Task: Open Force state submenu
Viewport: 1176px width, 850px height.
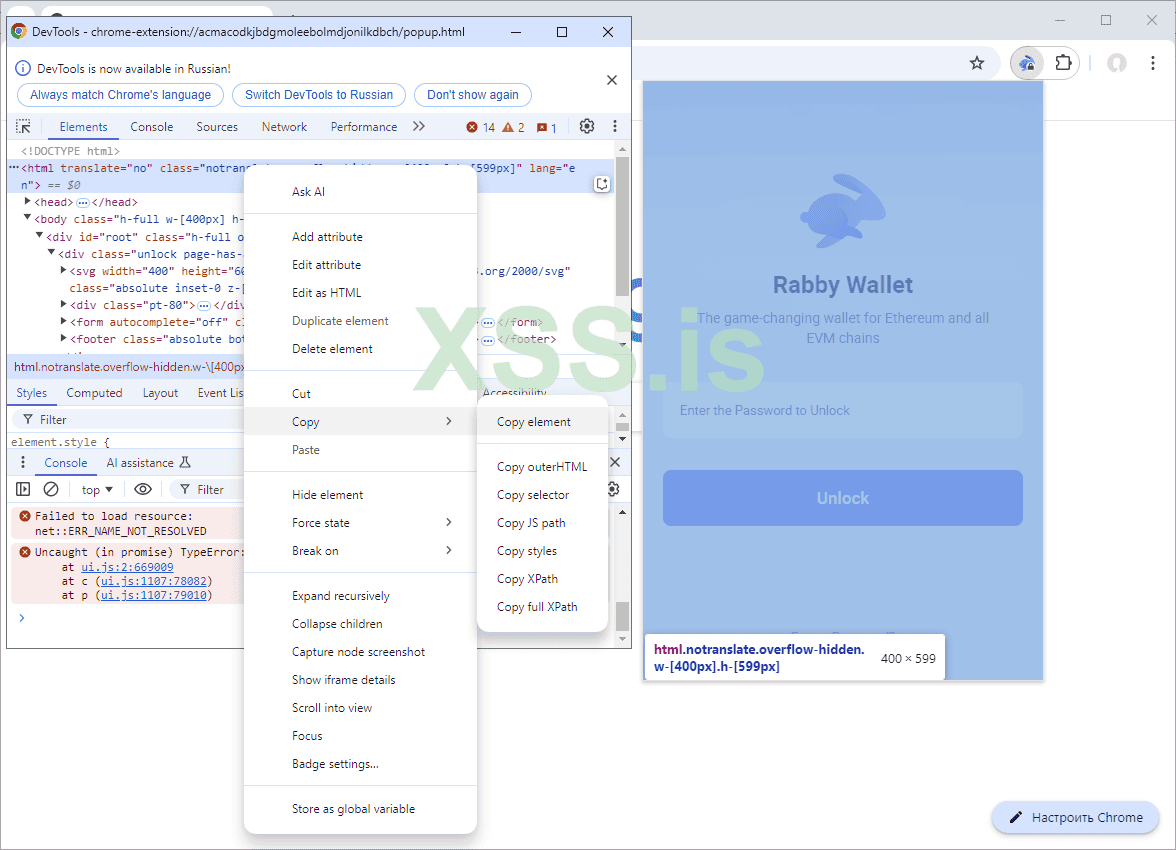Action: coord(361,523)
